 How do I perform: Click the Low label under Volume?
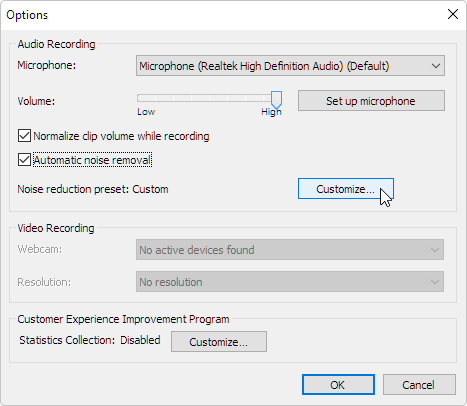click(x=146, y=112)
